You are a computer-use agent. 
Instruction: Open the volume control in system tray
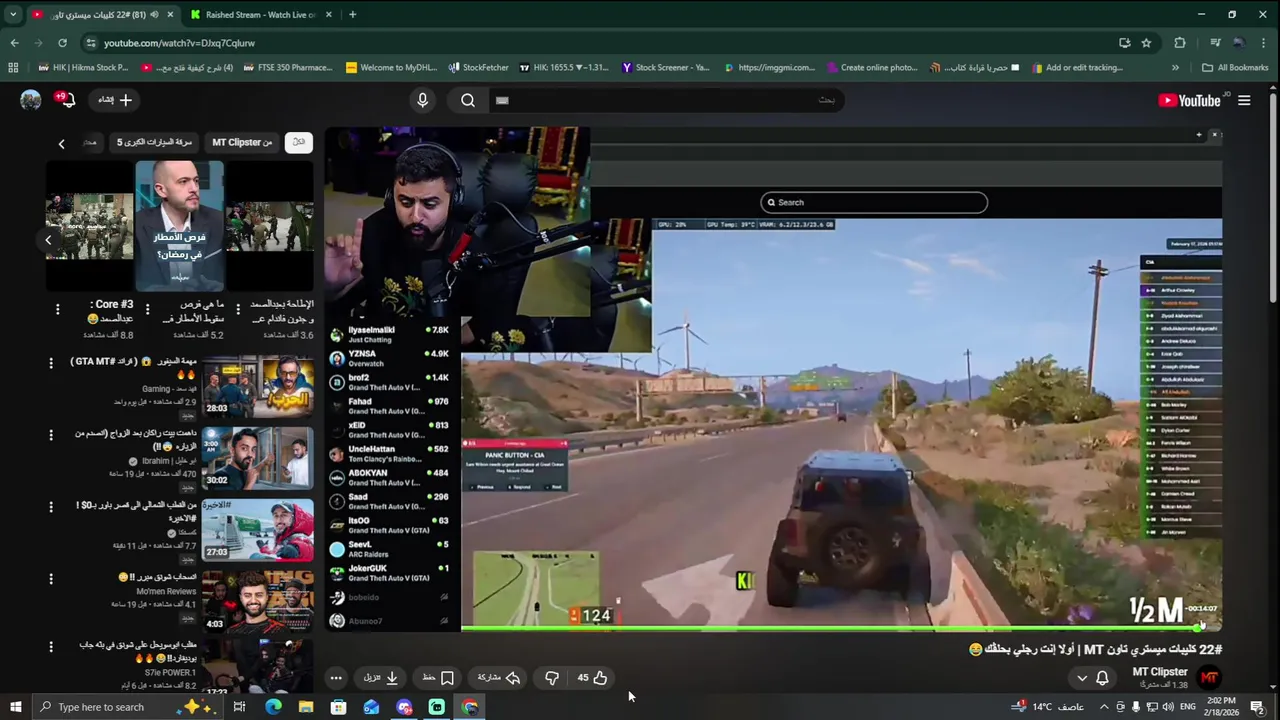[x=1168, y=707]
